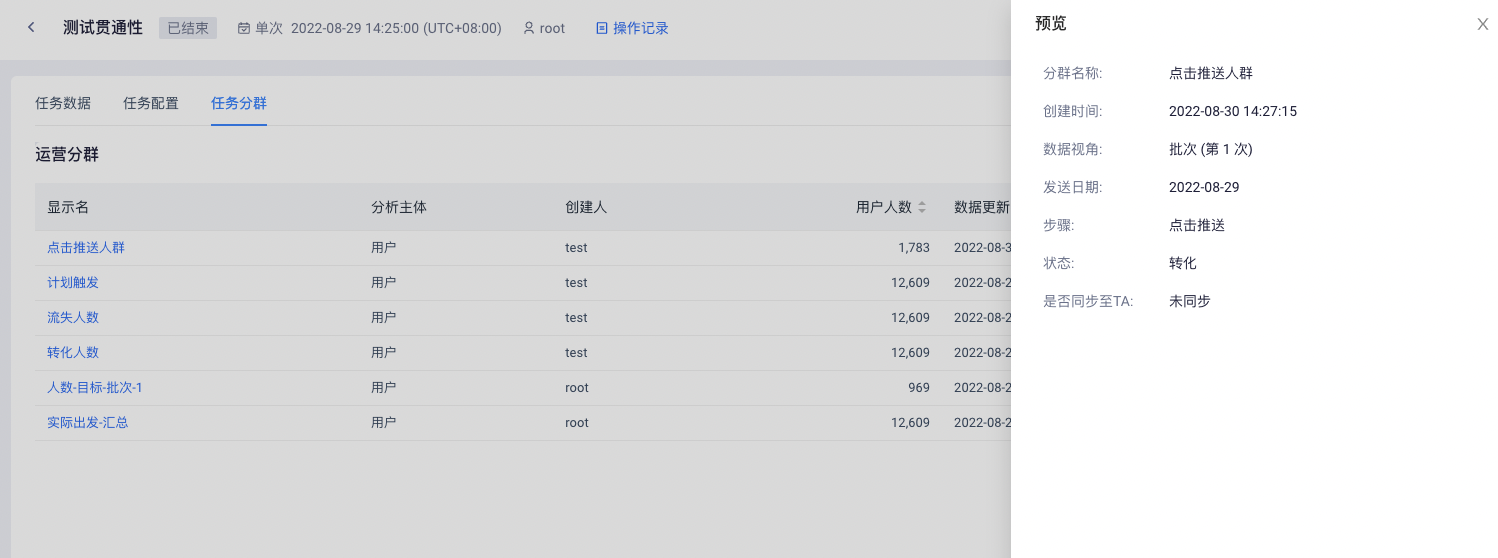Open 实际出发-汇总 cluster link
Screen dimensions: 1498x558
[88, 422]
